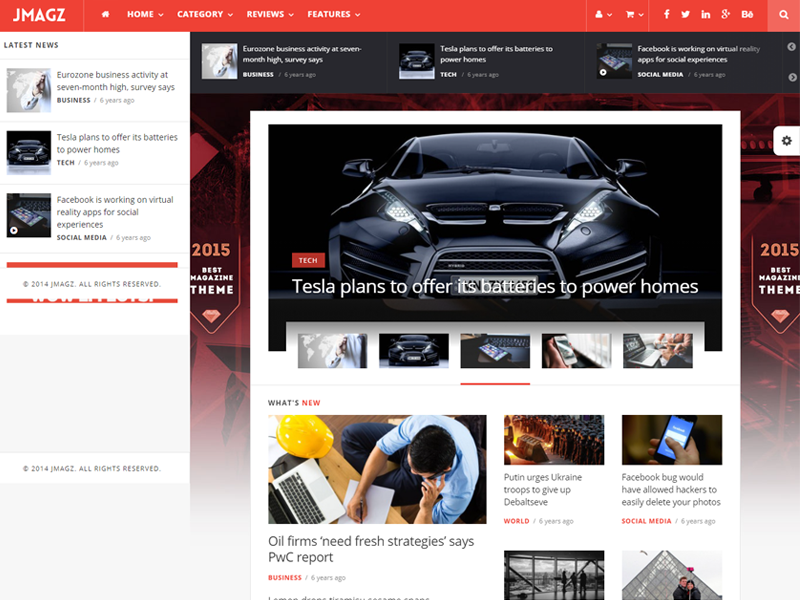Open sidebar article 'Tesla plans to offer its batteries'
The image size is (800, 600).
[117, 143]
